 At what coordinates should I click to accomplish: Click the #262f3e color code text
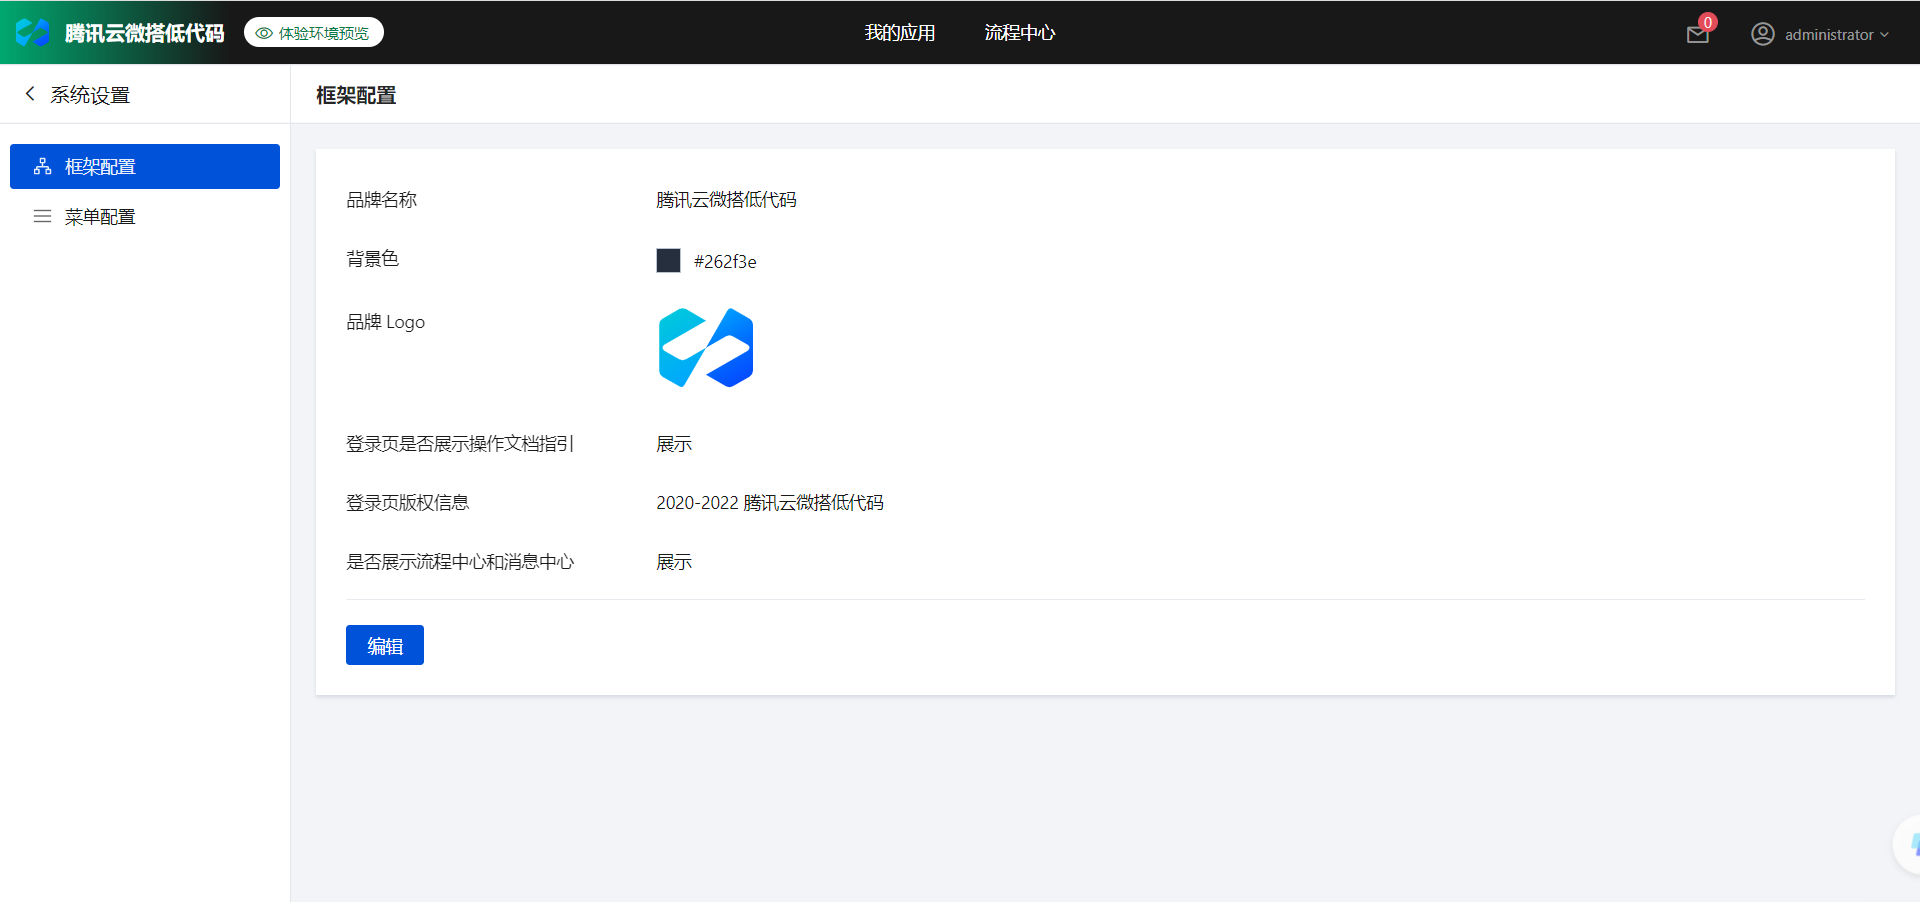click(725, 262)
